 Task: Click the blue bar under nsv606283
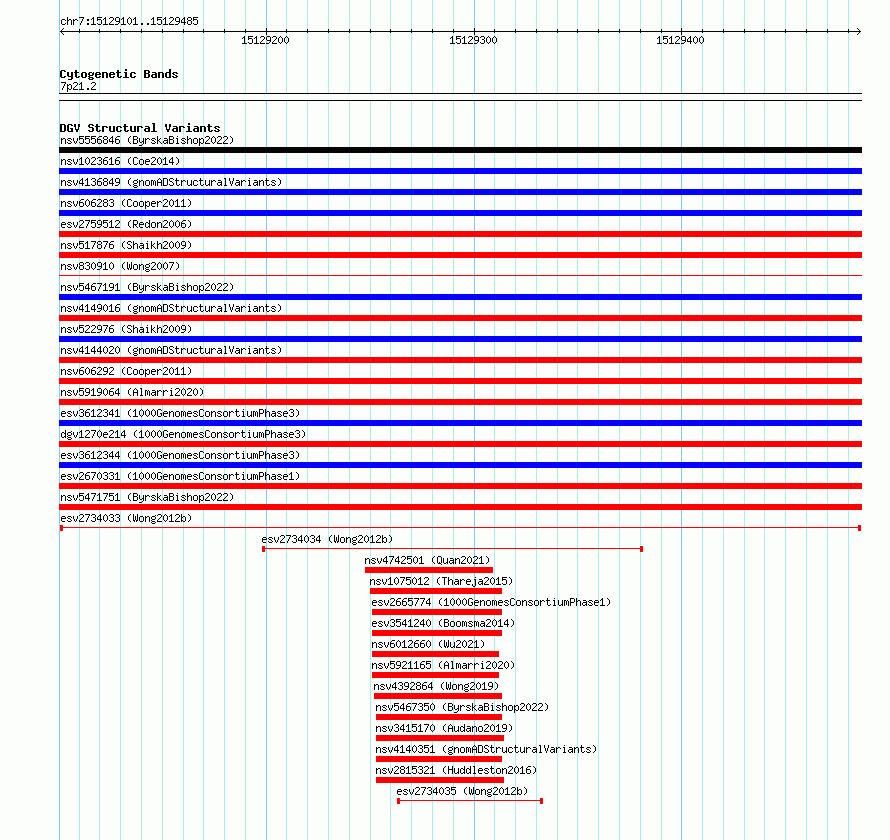click(460, 213)
